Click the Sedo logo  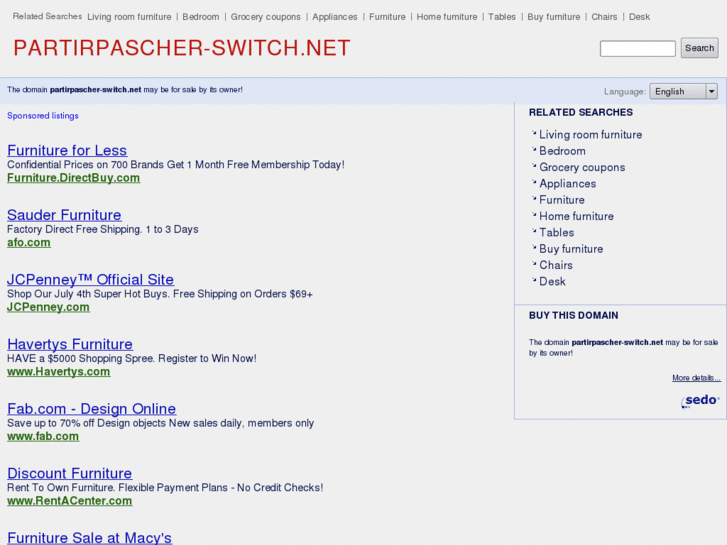pos(700,401)
